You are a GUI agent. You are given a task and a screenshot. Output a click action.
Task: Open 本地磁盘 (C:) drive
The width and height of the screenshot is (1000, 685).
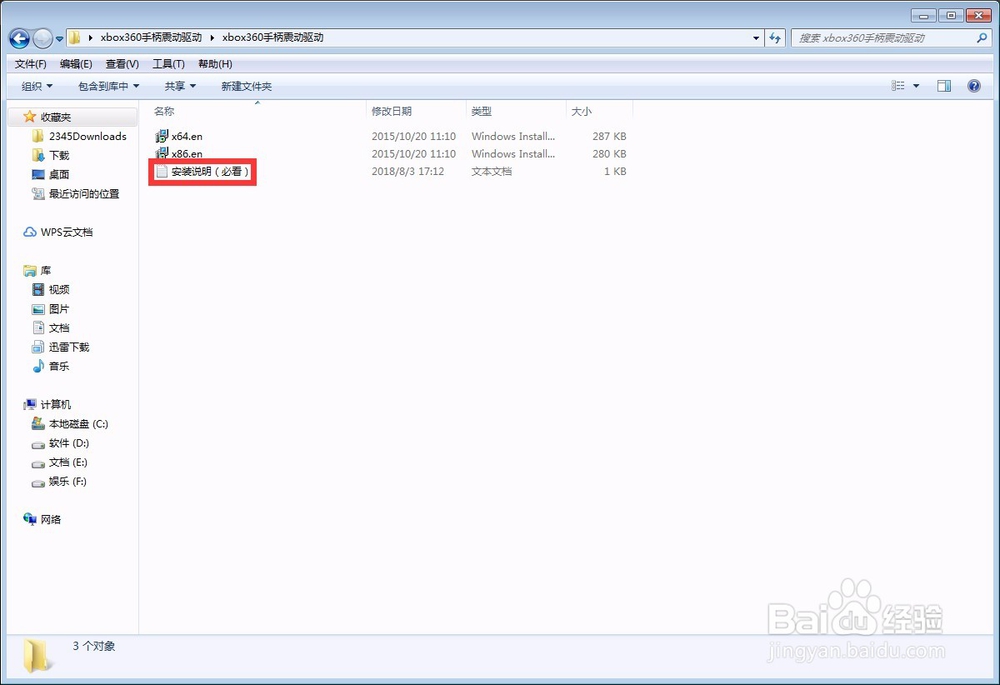coord(70,424)
